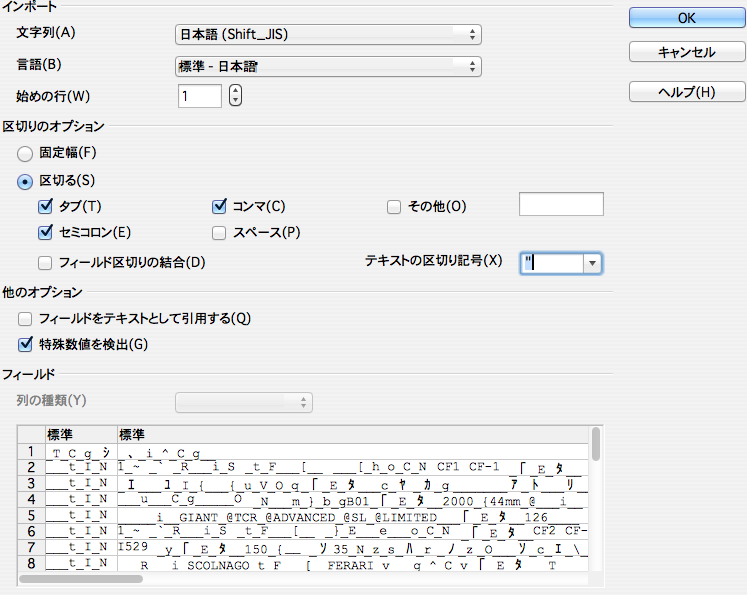This screenshot has height=595, width=747.
Task: Open the 文字列 Shift_JIS character set dropdown
Action: [x=328, y=34]
